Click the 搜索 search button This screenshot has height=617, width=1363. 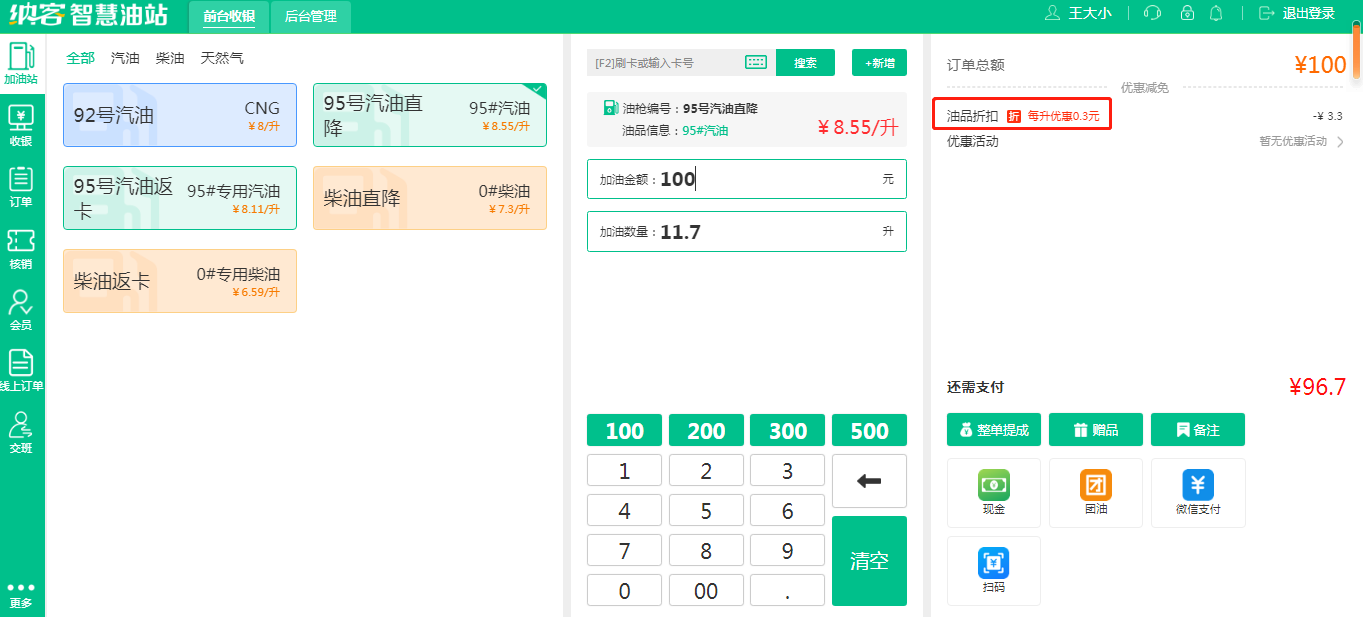[x=806, y=62]
